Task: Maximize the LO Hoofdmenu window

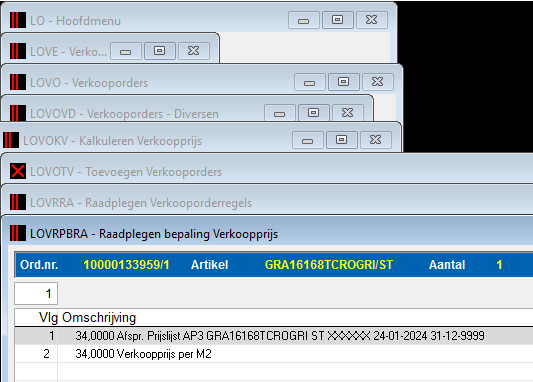Action: coord(338,20)
